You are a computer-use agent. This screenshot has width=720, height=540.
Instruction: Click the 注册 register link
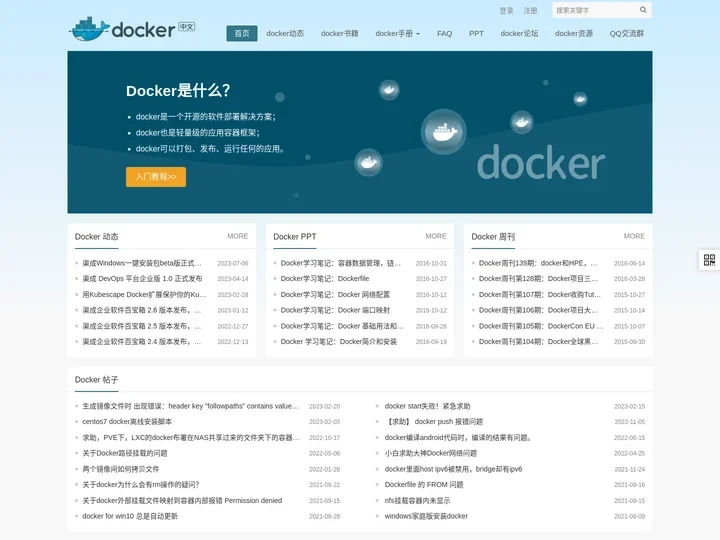click(530, 11)
